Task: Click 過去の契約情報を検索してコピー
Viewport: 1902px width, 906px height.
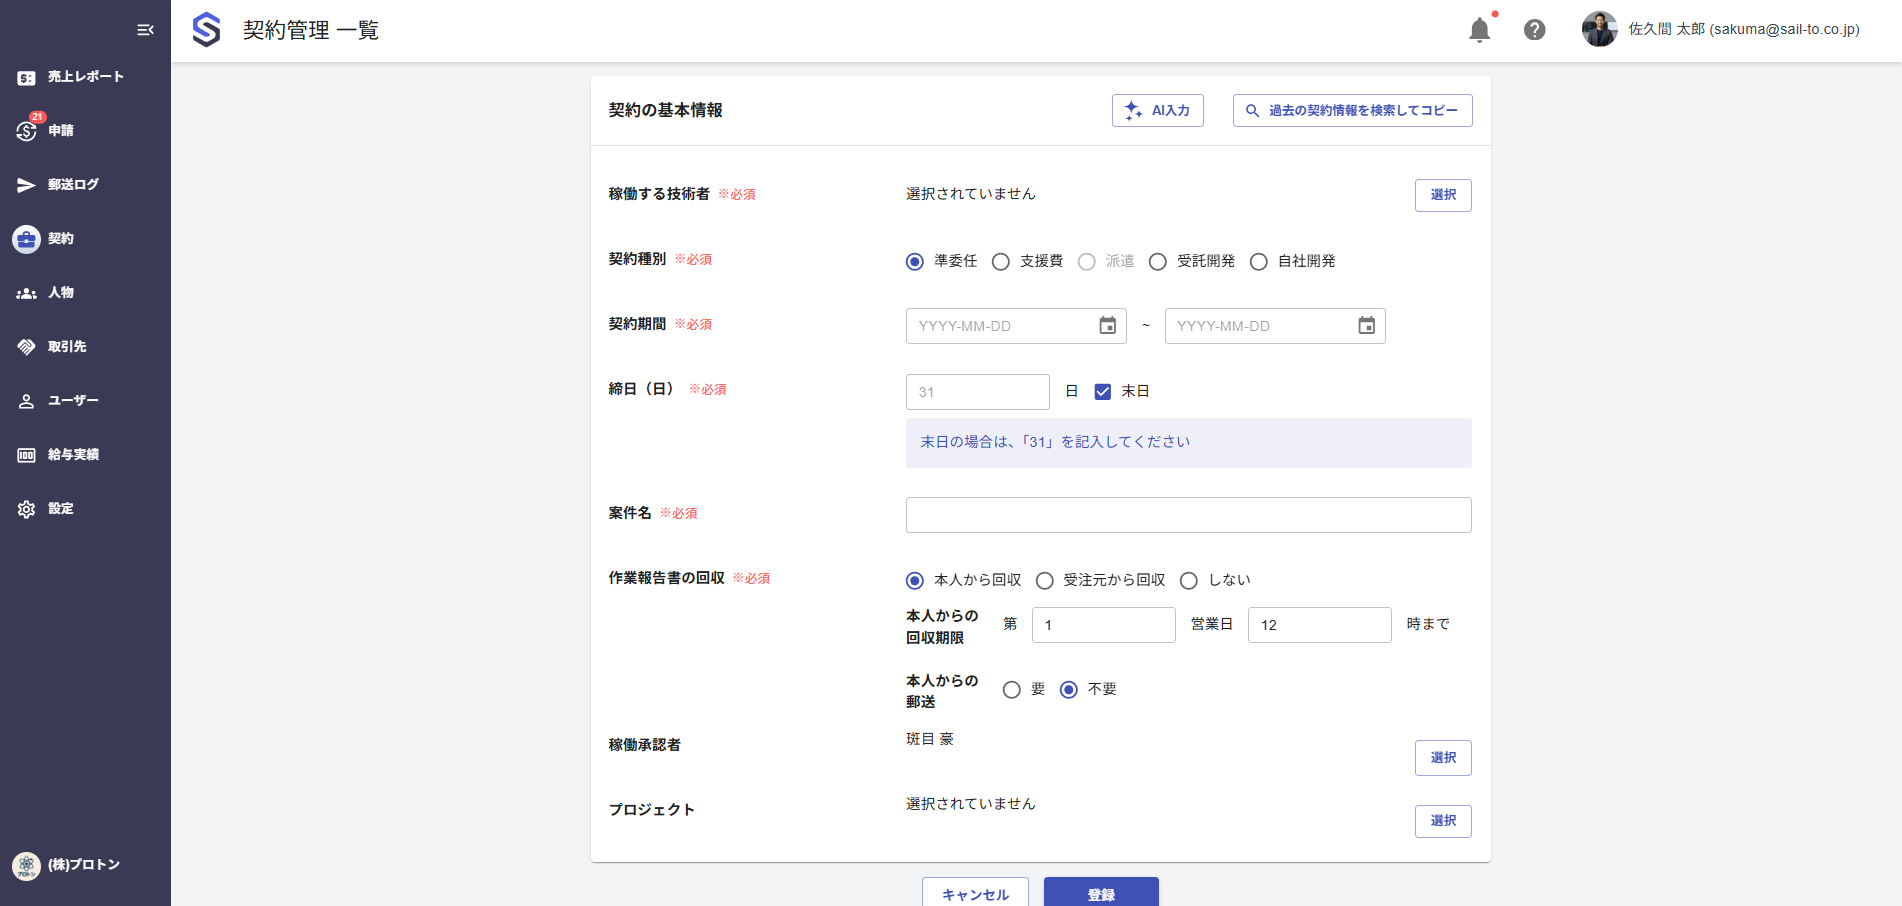Action: (x=1352, y=110)
